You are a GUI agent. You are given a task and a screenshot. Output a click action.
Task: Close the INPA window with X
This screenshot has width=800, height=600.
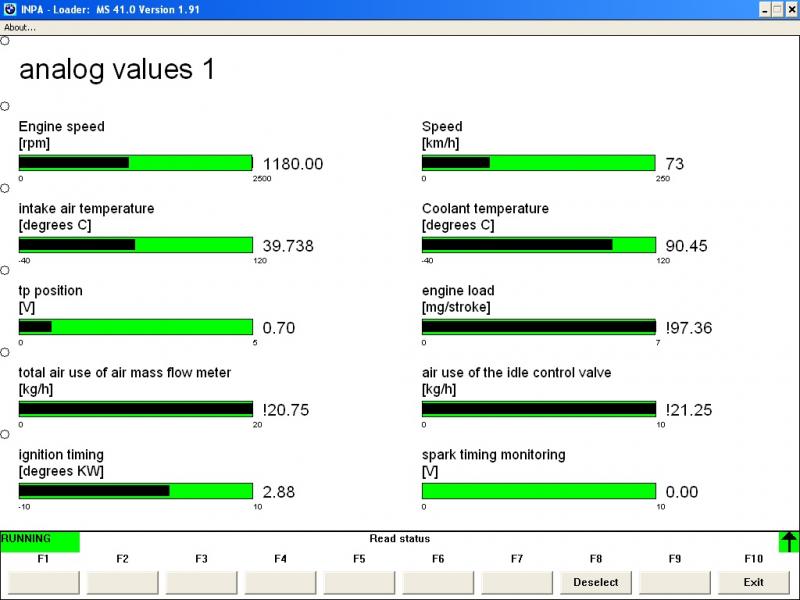[791, 8]
